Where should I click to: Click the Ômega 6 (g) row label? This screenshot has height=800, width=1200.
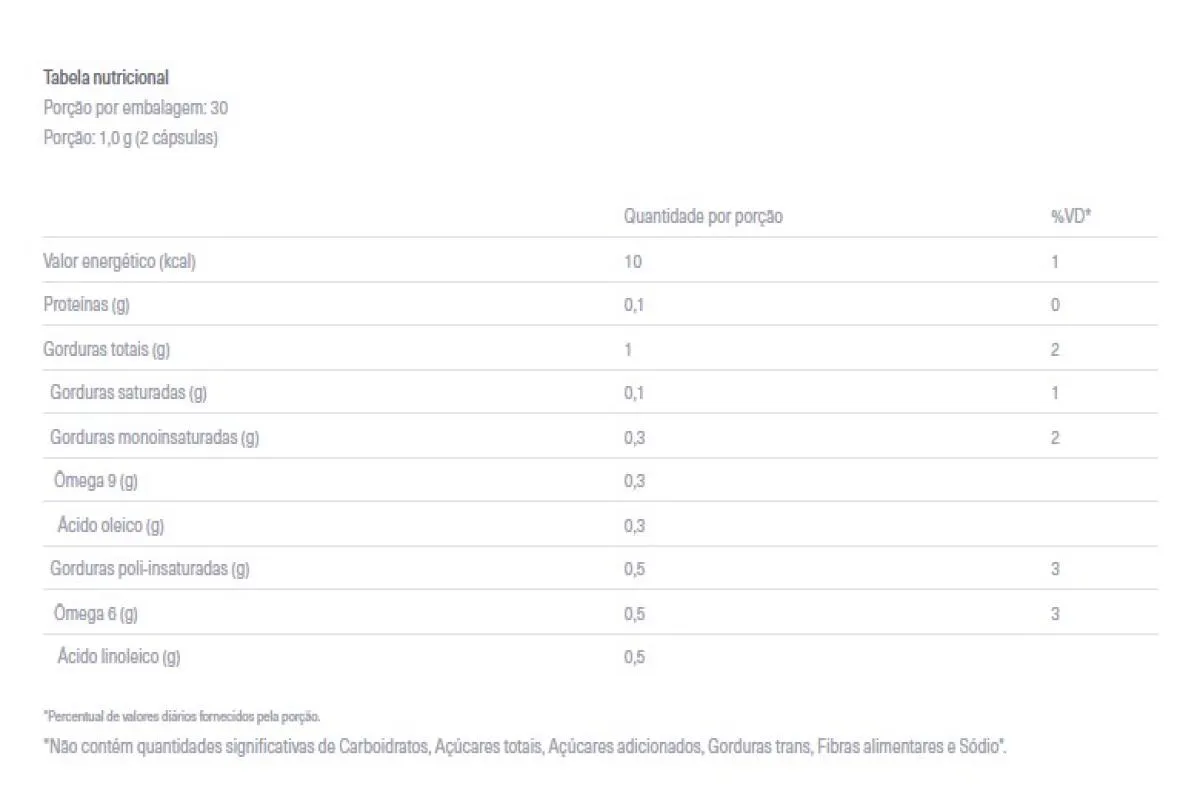(96, 613)
